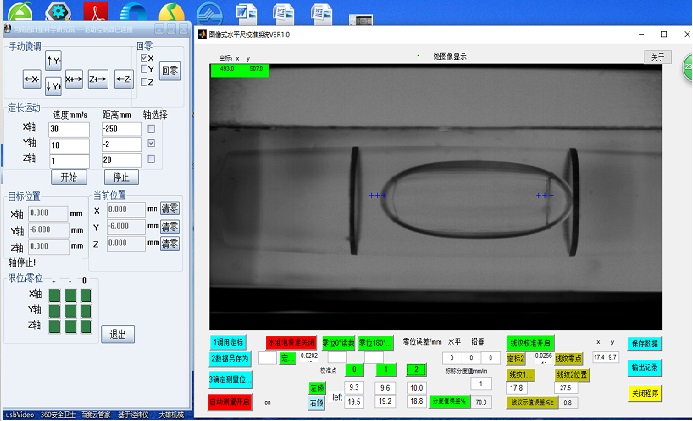Clear current X position with 清零
693x421 pixels.
point(170,209)
